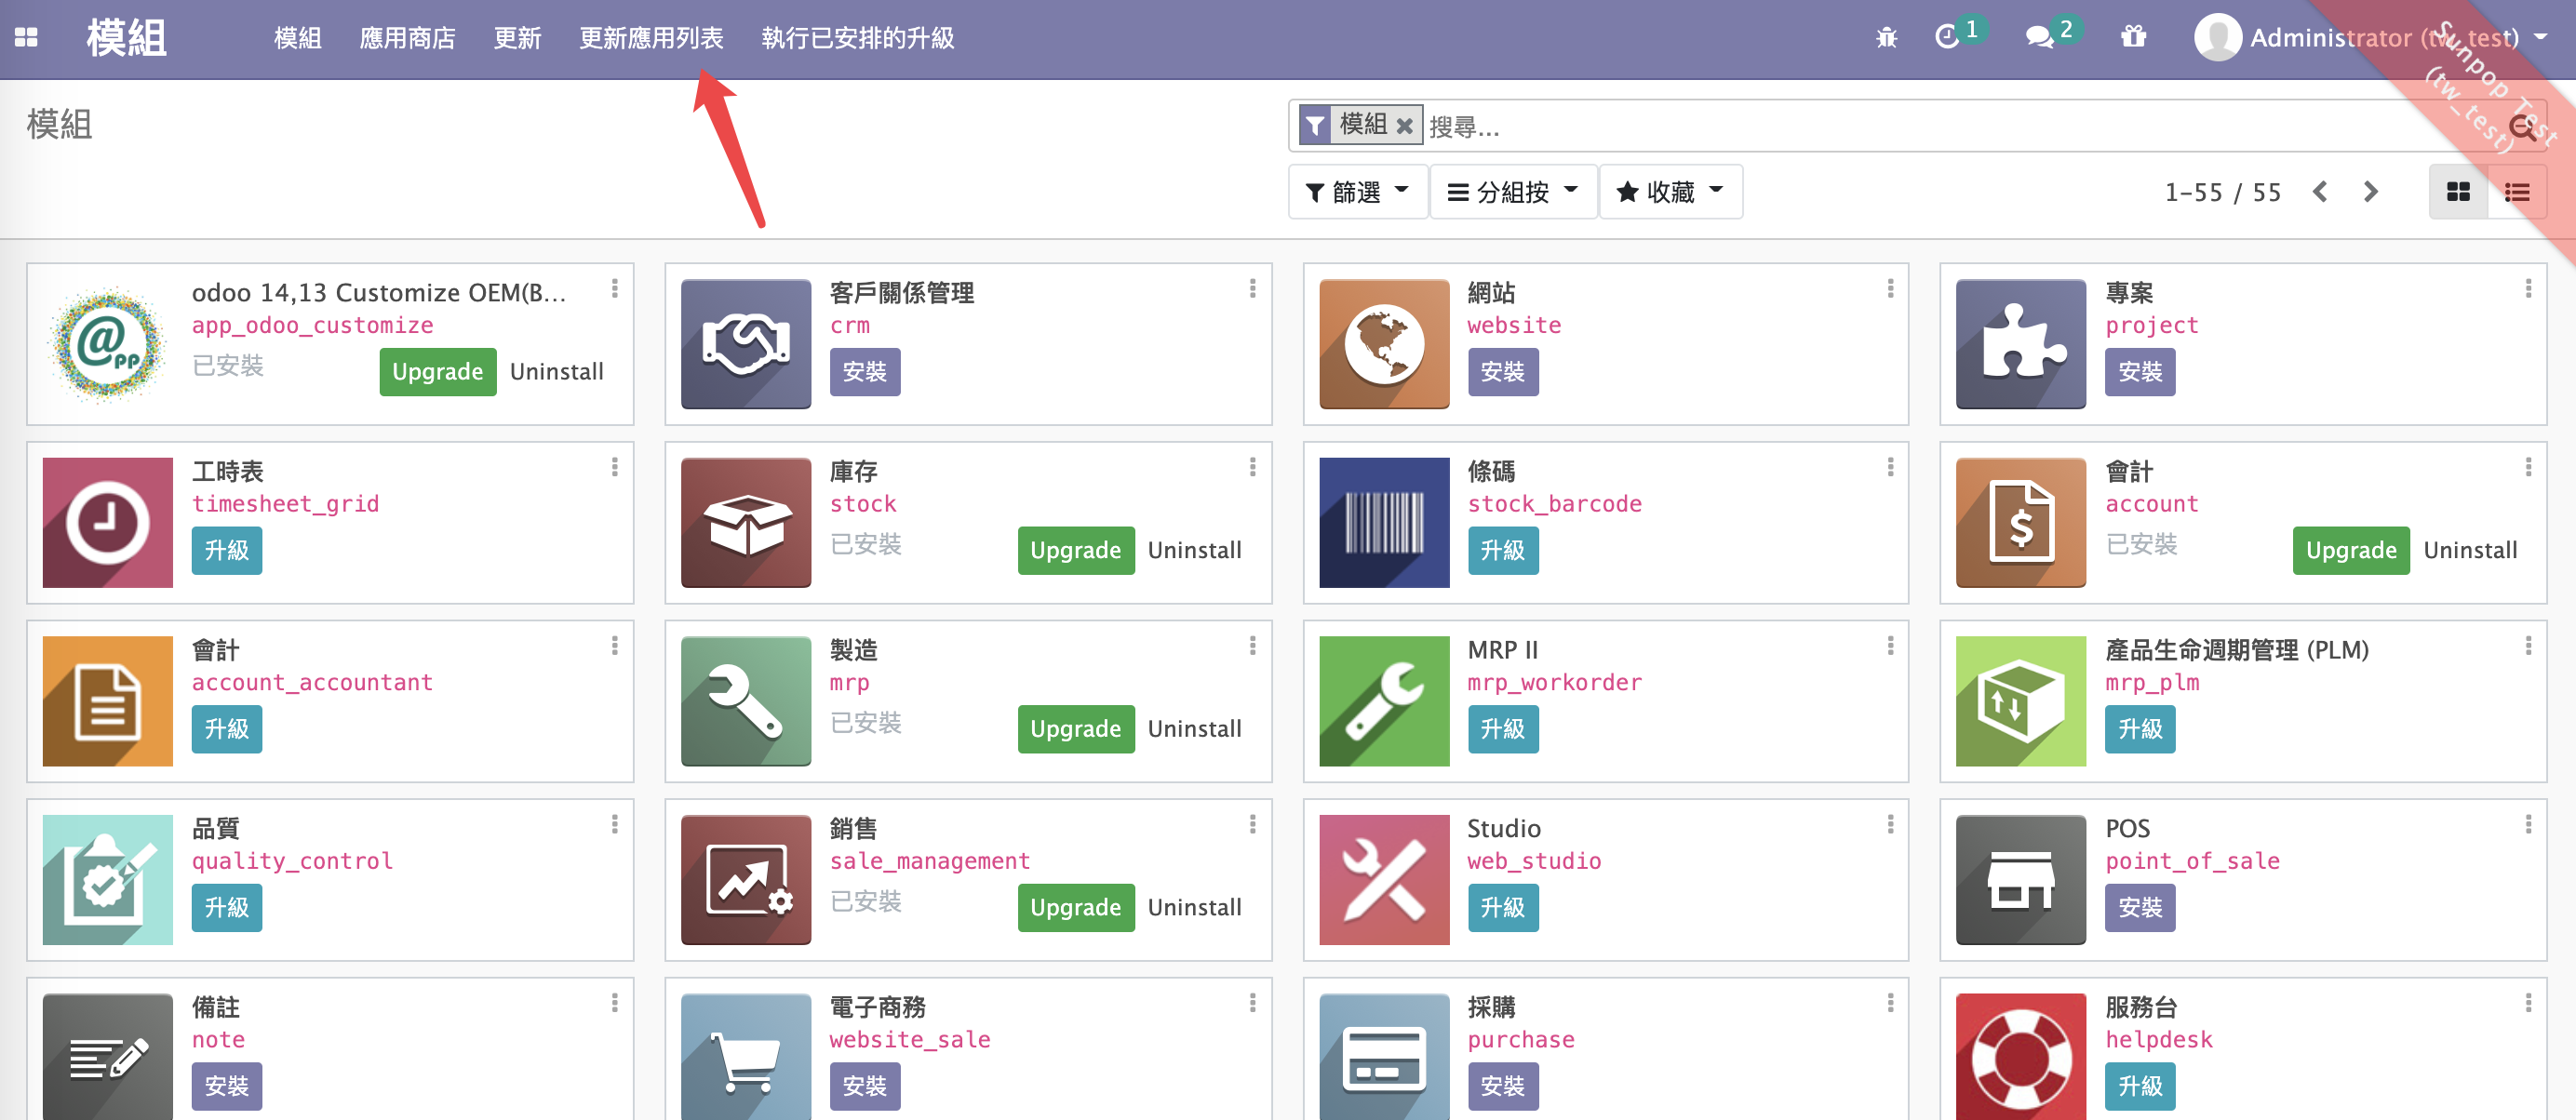2576x1120 pixels.
Task: Switch to list view
Action: [x=2517, y=191]
